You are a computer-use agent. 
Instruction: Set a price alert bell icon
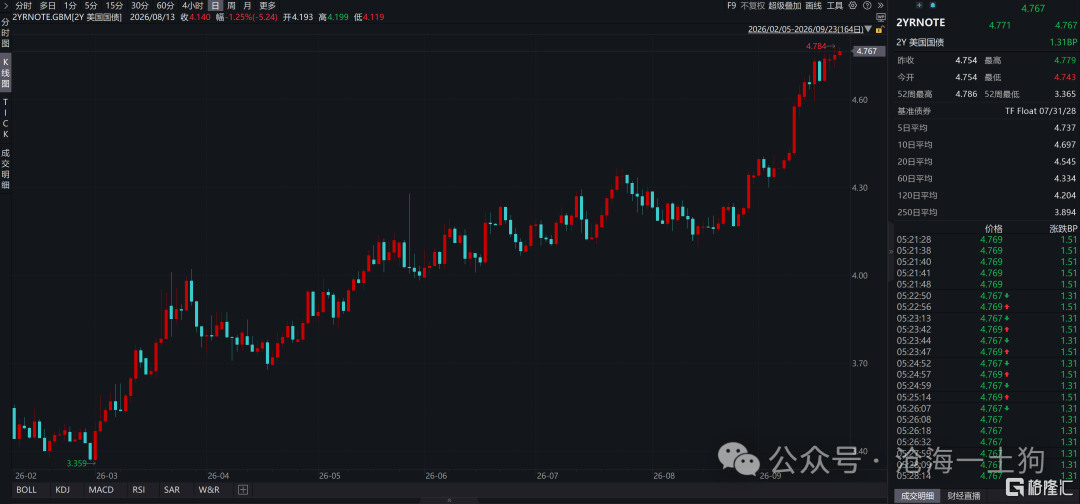pyautogui.click(x=933, y=5)
